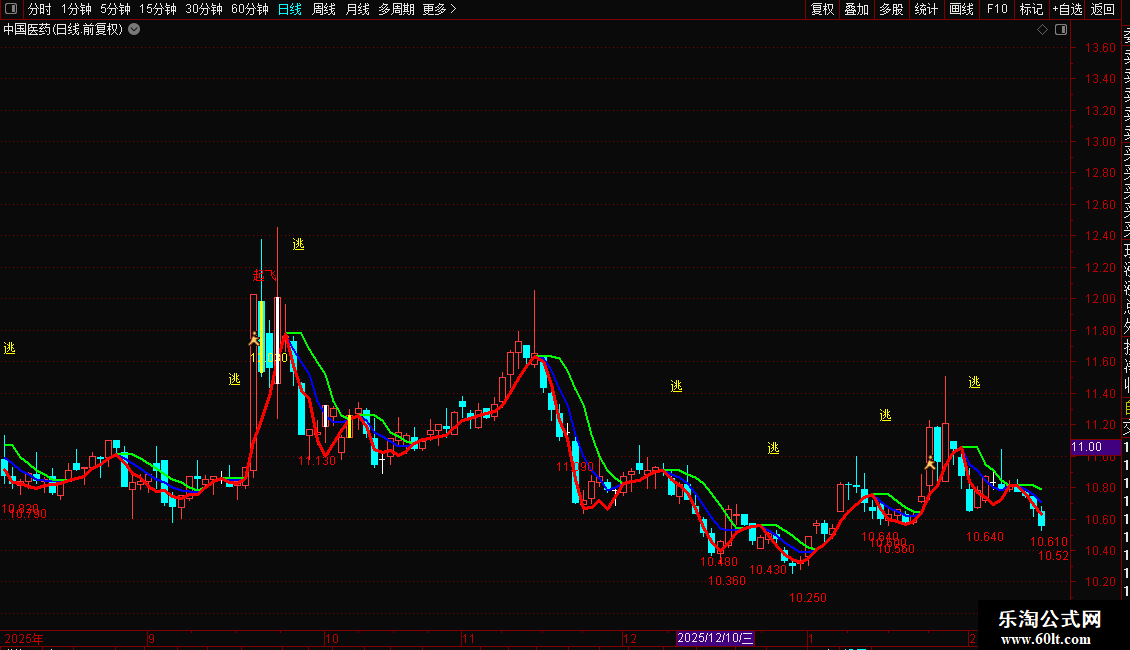Toggle the left sidebar panel icon

pyautogui.click(x=11, y=9)
